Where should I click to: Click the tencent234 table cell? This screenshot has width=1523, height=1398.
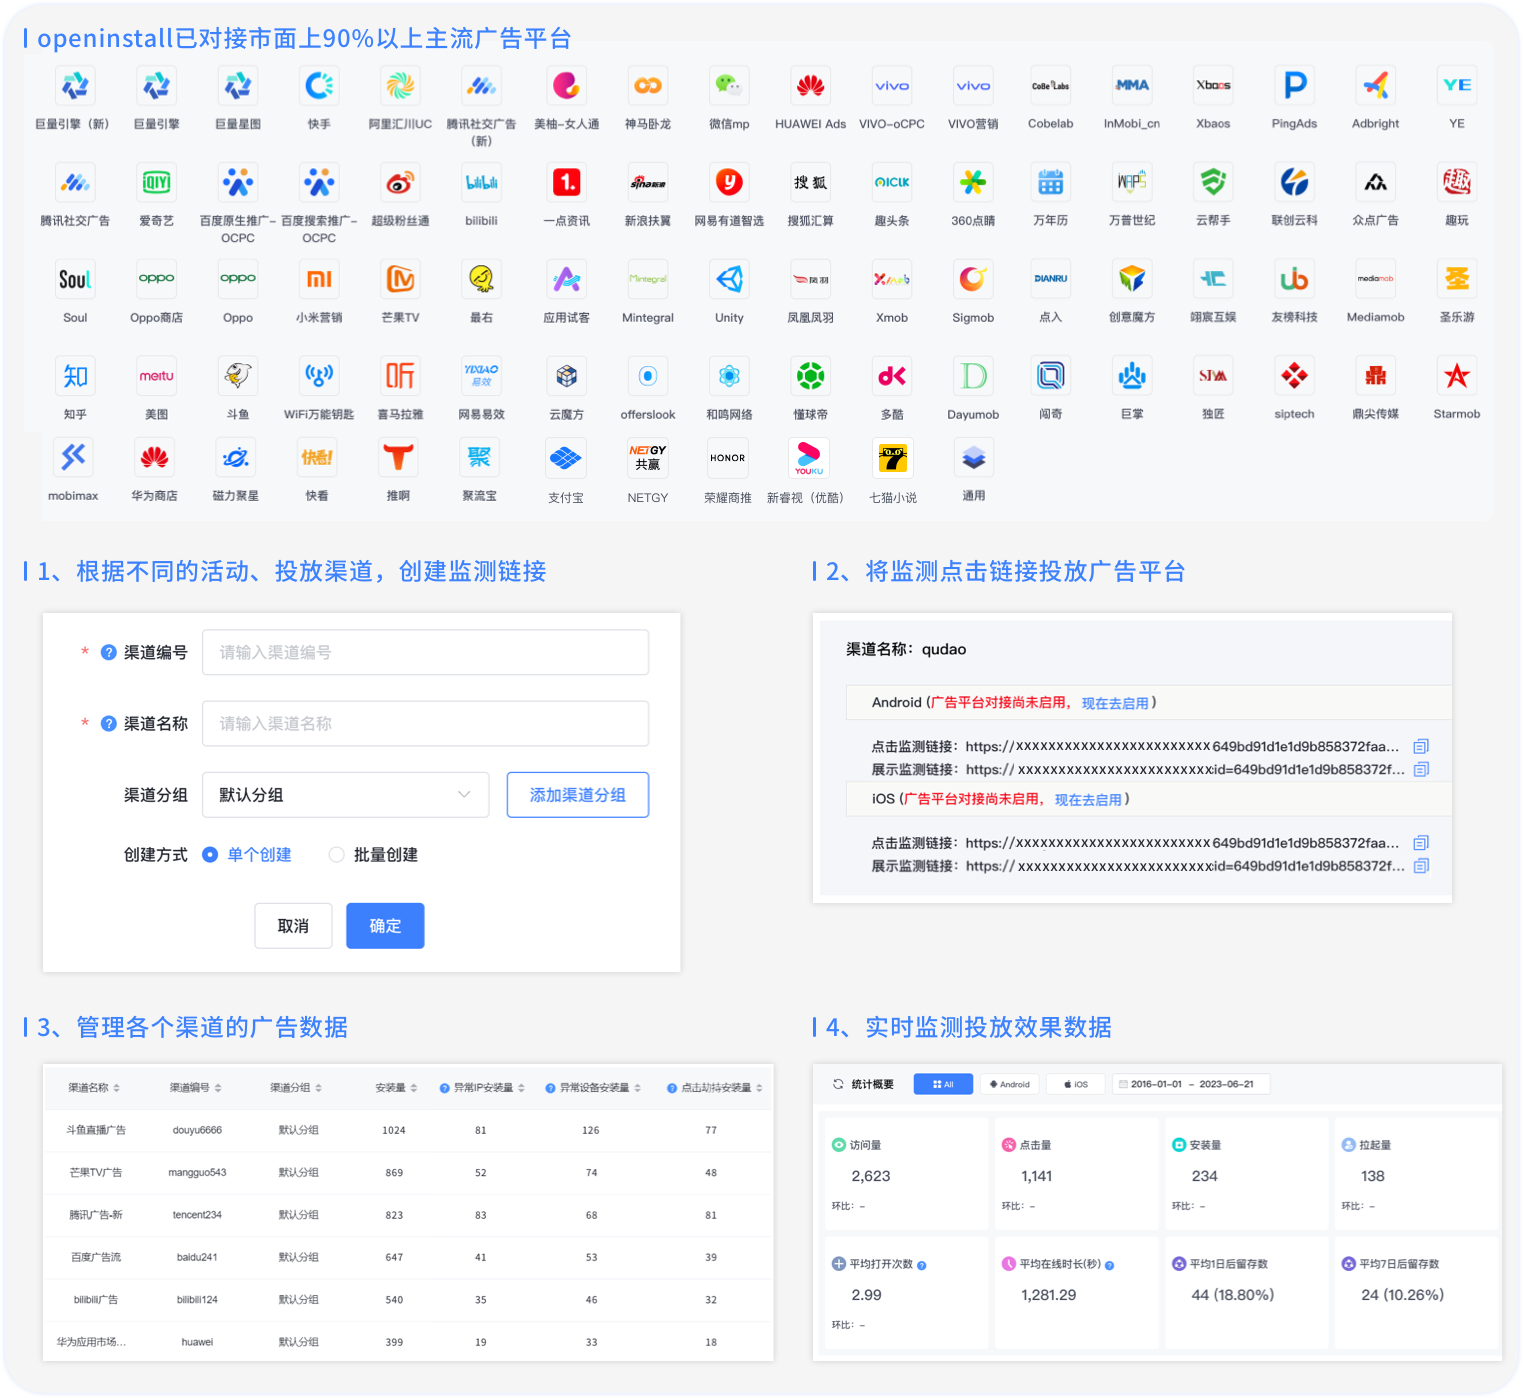click(197, 1215)
